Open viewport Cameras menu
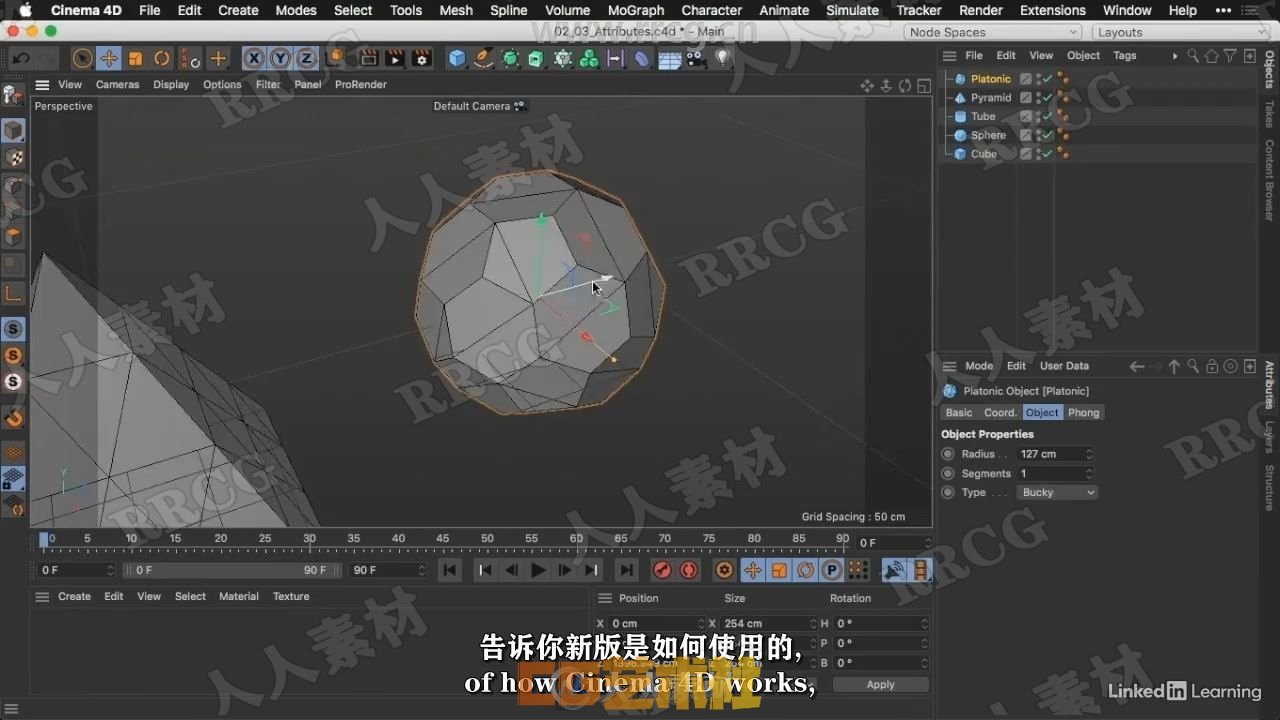Viewport: 1280px width, 720px height. 117,85
